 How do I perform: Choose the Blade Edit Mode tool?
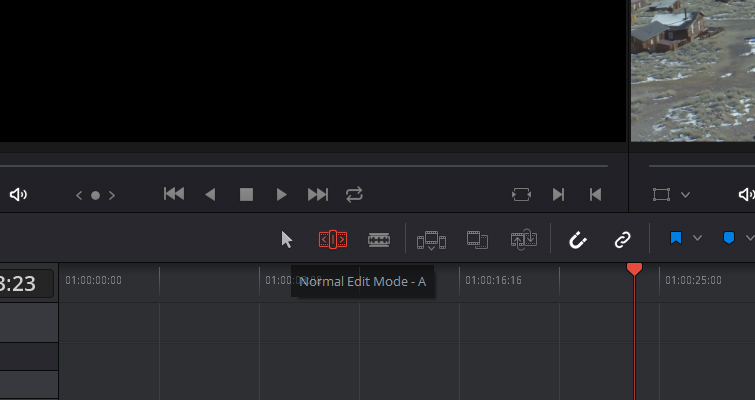(x=379, y=239)
